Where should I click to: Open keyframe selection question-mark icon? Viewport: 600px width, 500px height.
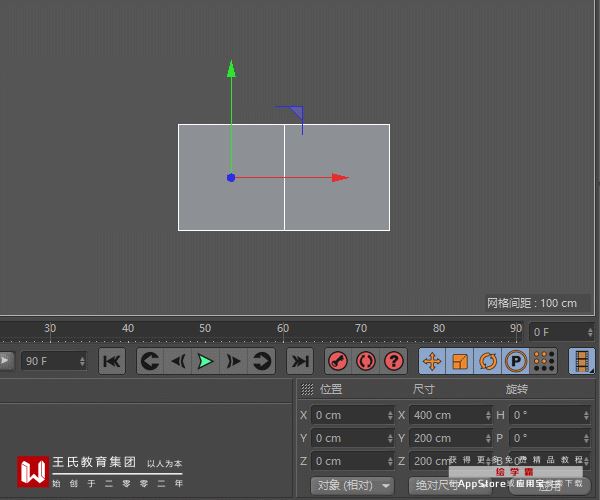(x=394, y=361)
